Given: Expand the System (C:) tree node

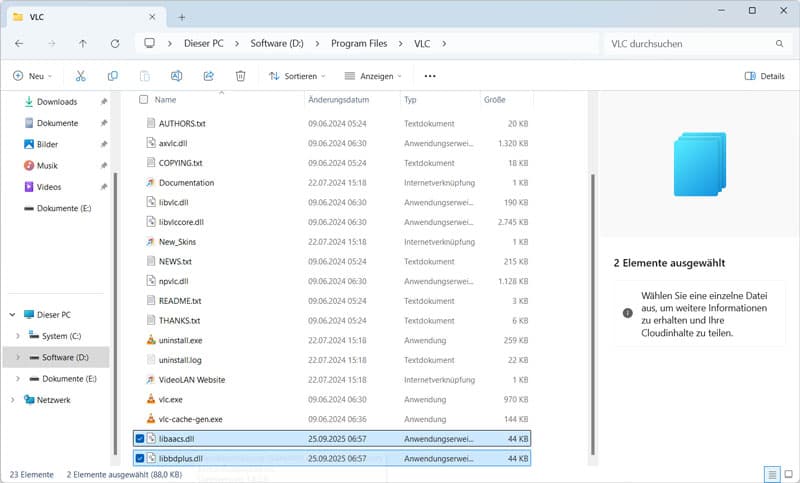Looking at the screenshot, I should click(18, 336).
